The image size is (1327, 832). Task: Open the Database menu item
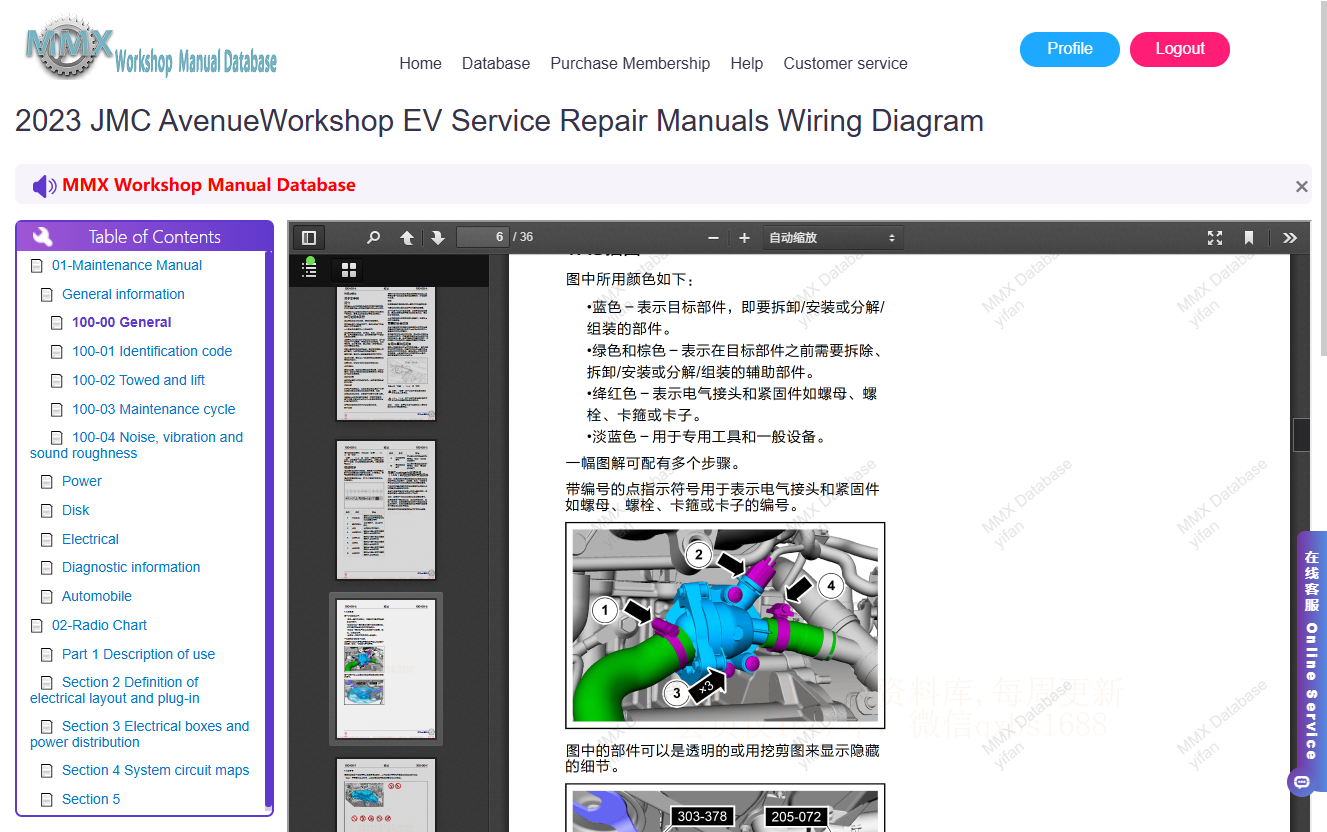pos(496,63)
